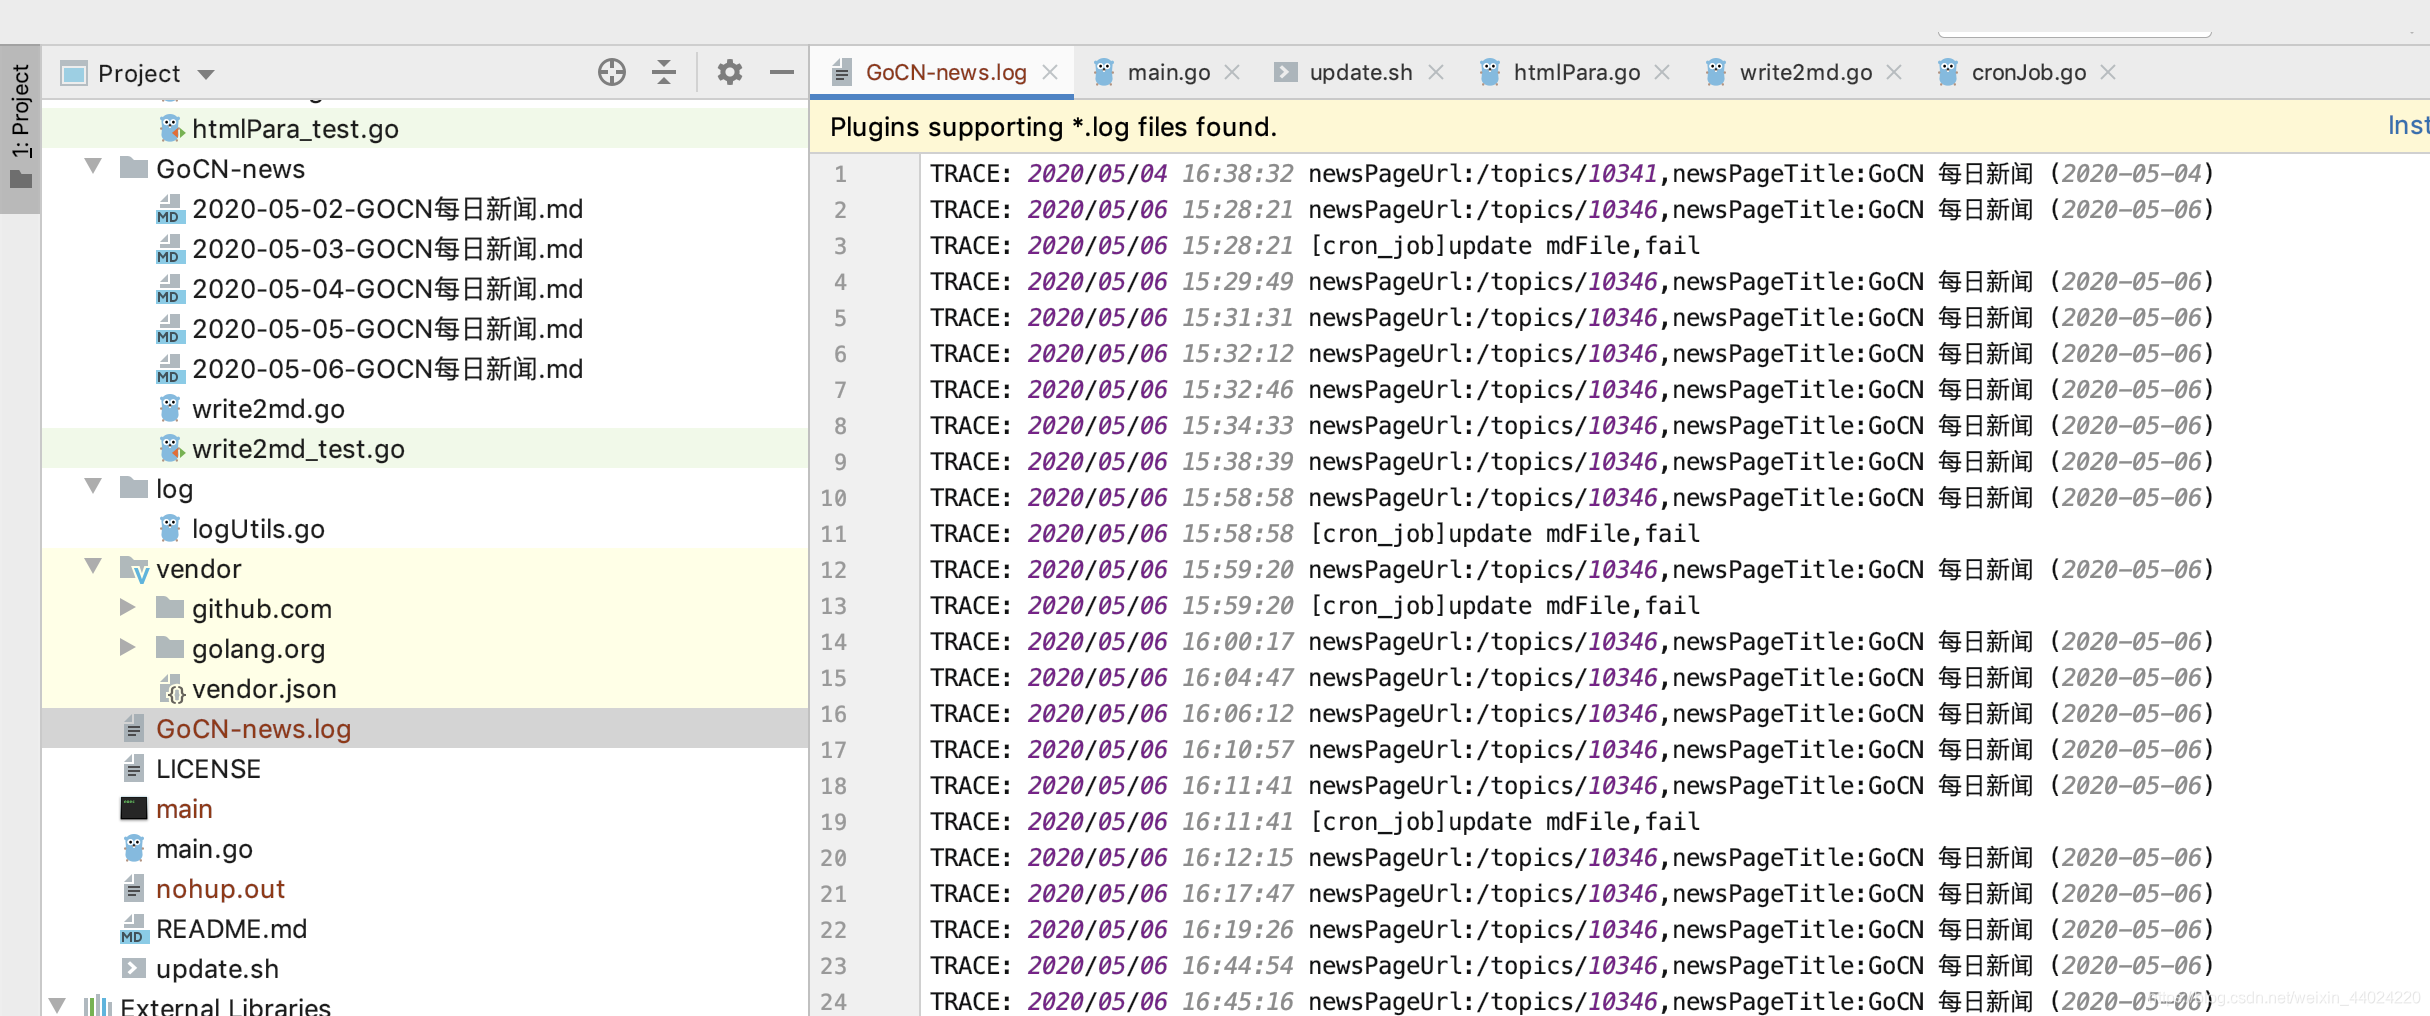Open 2020-05-05-GOCN每日新闻.md file
The width and height of the screenshot is (2430, 1016).
point(424,328)
